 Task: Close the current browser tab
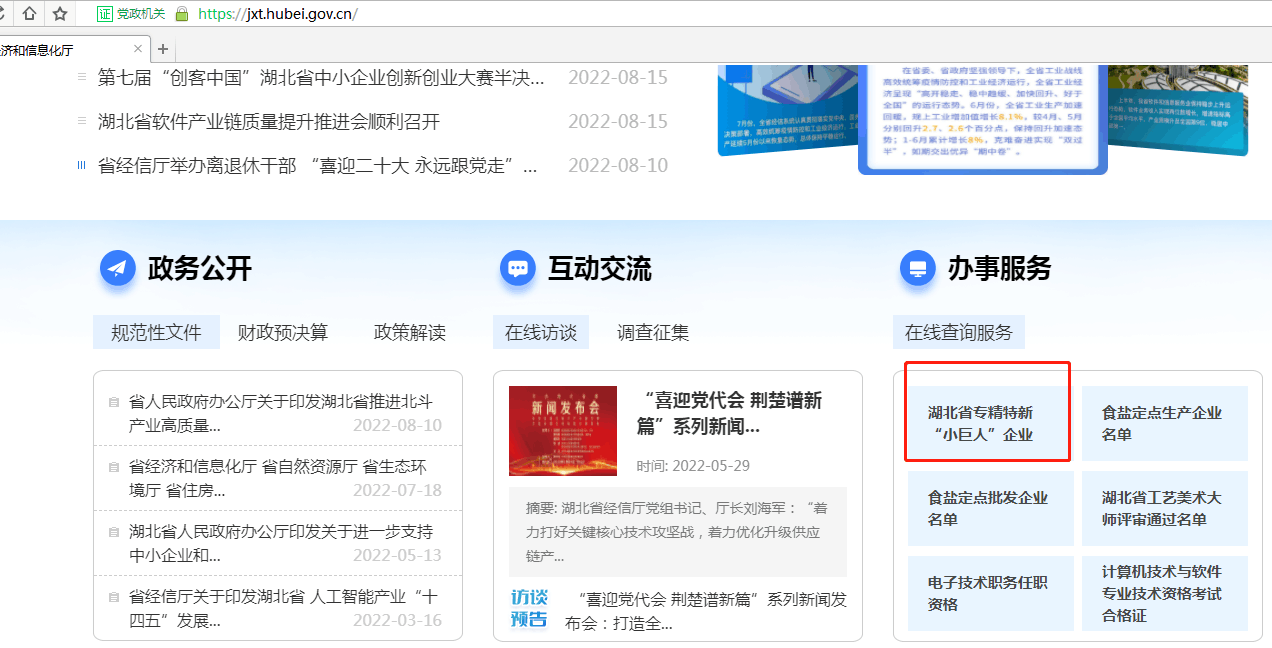pos(139,49)
